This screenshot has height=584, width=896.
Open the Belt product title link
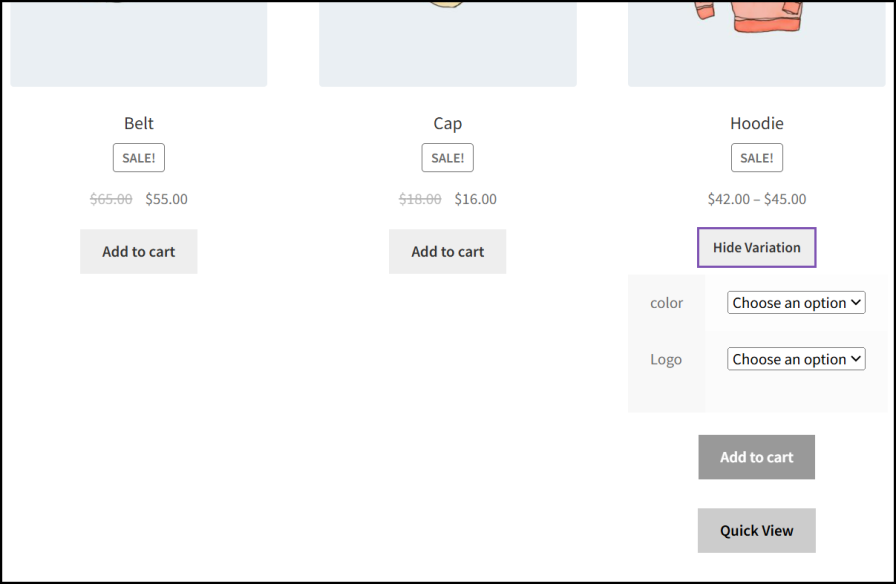coord(139,123)
